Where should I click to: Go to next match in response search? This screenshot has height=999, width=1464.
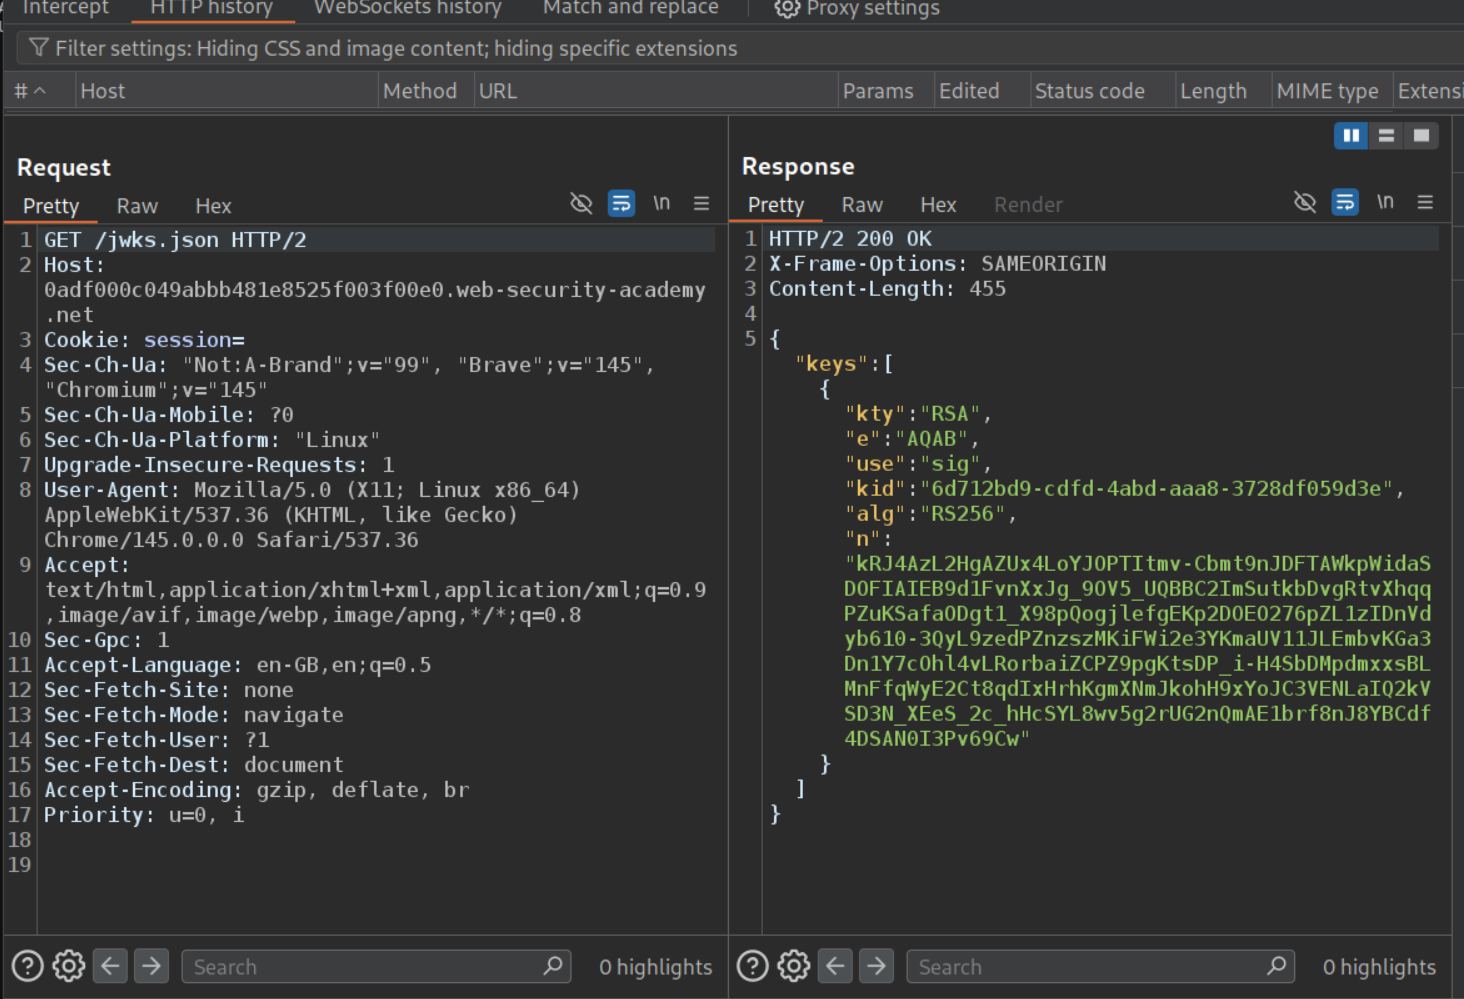pos(876,966)
